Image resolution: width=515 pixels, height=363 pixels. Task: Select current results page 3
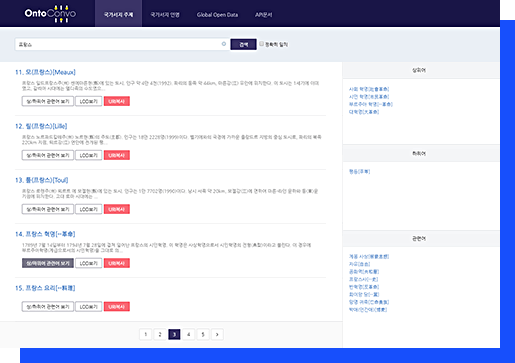pyautogui.click(x=174, y=334)
